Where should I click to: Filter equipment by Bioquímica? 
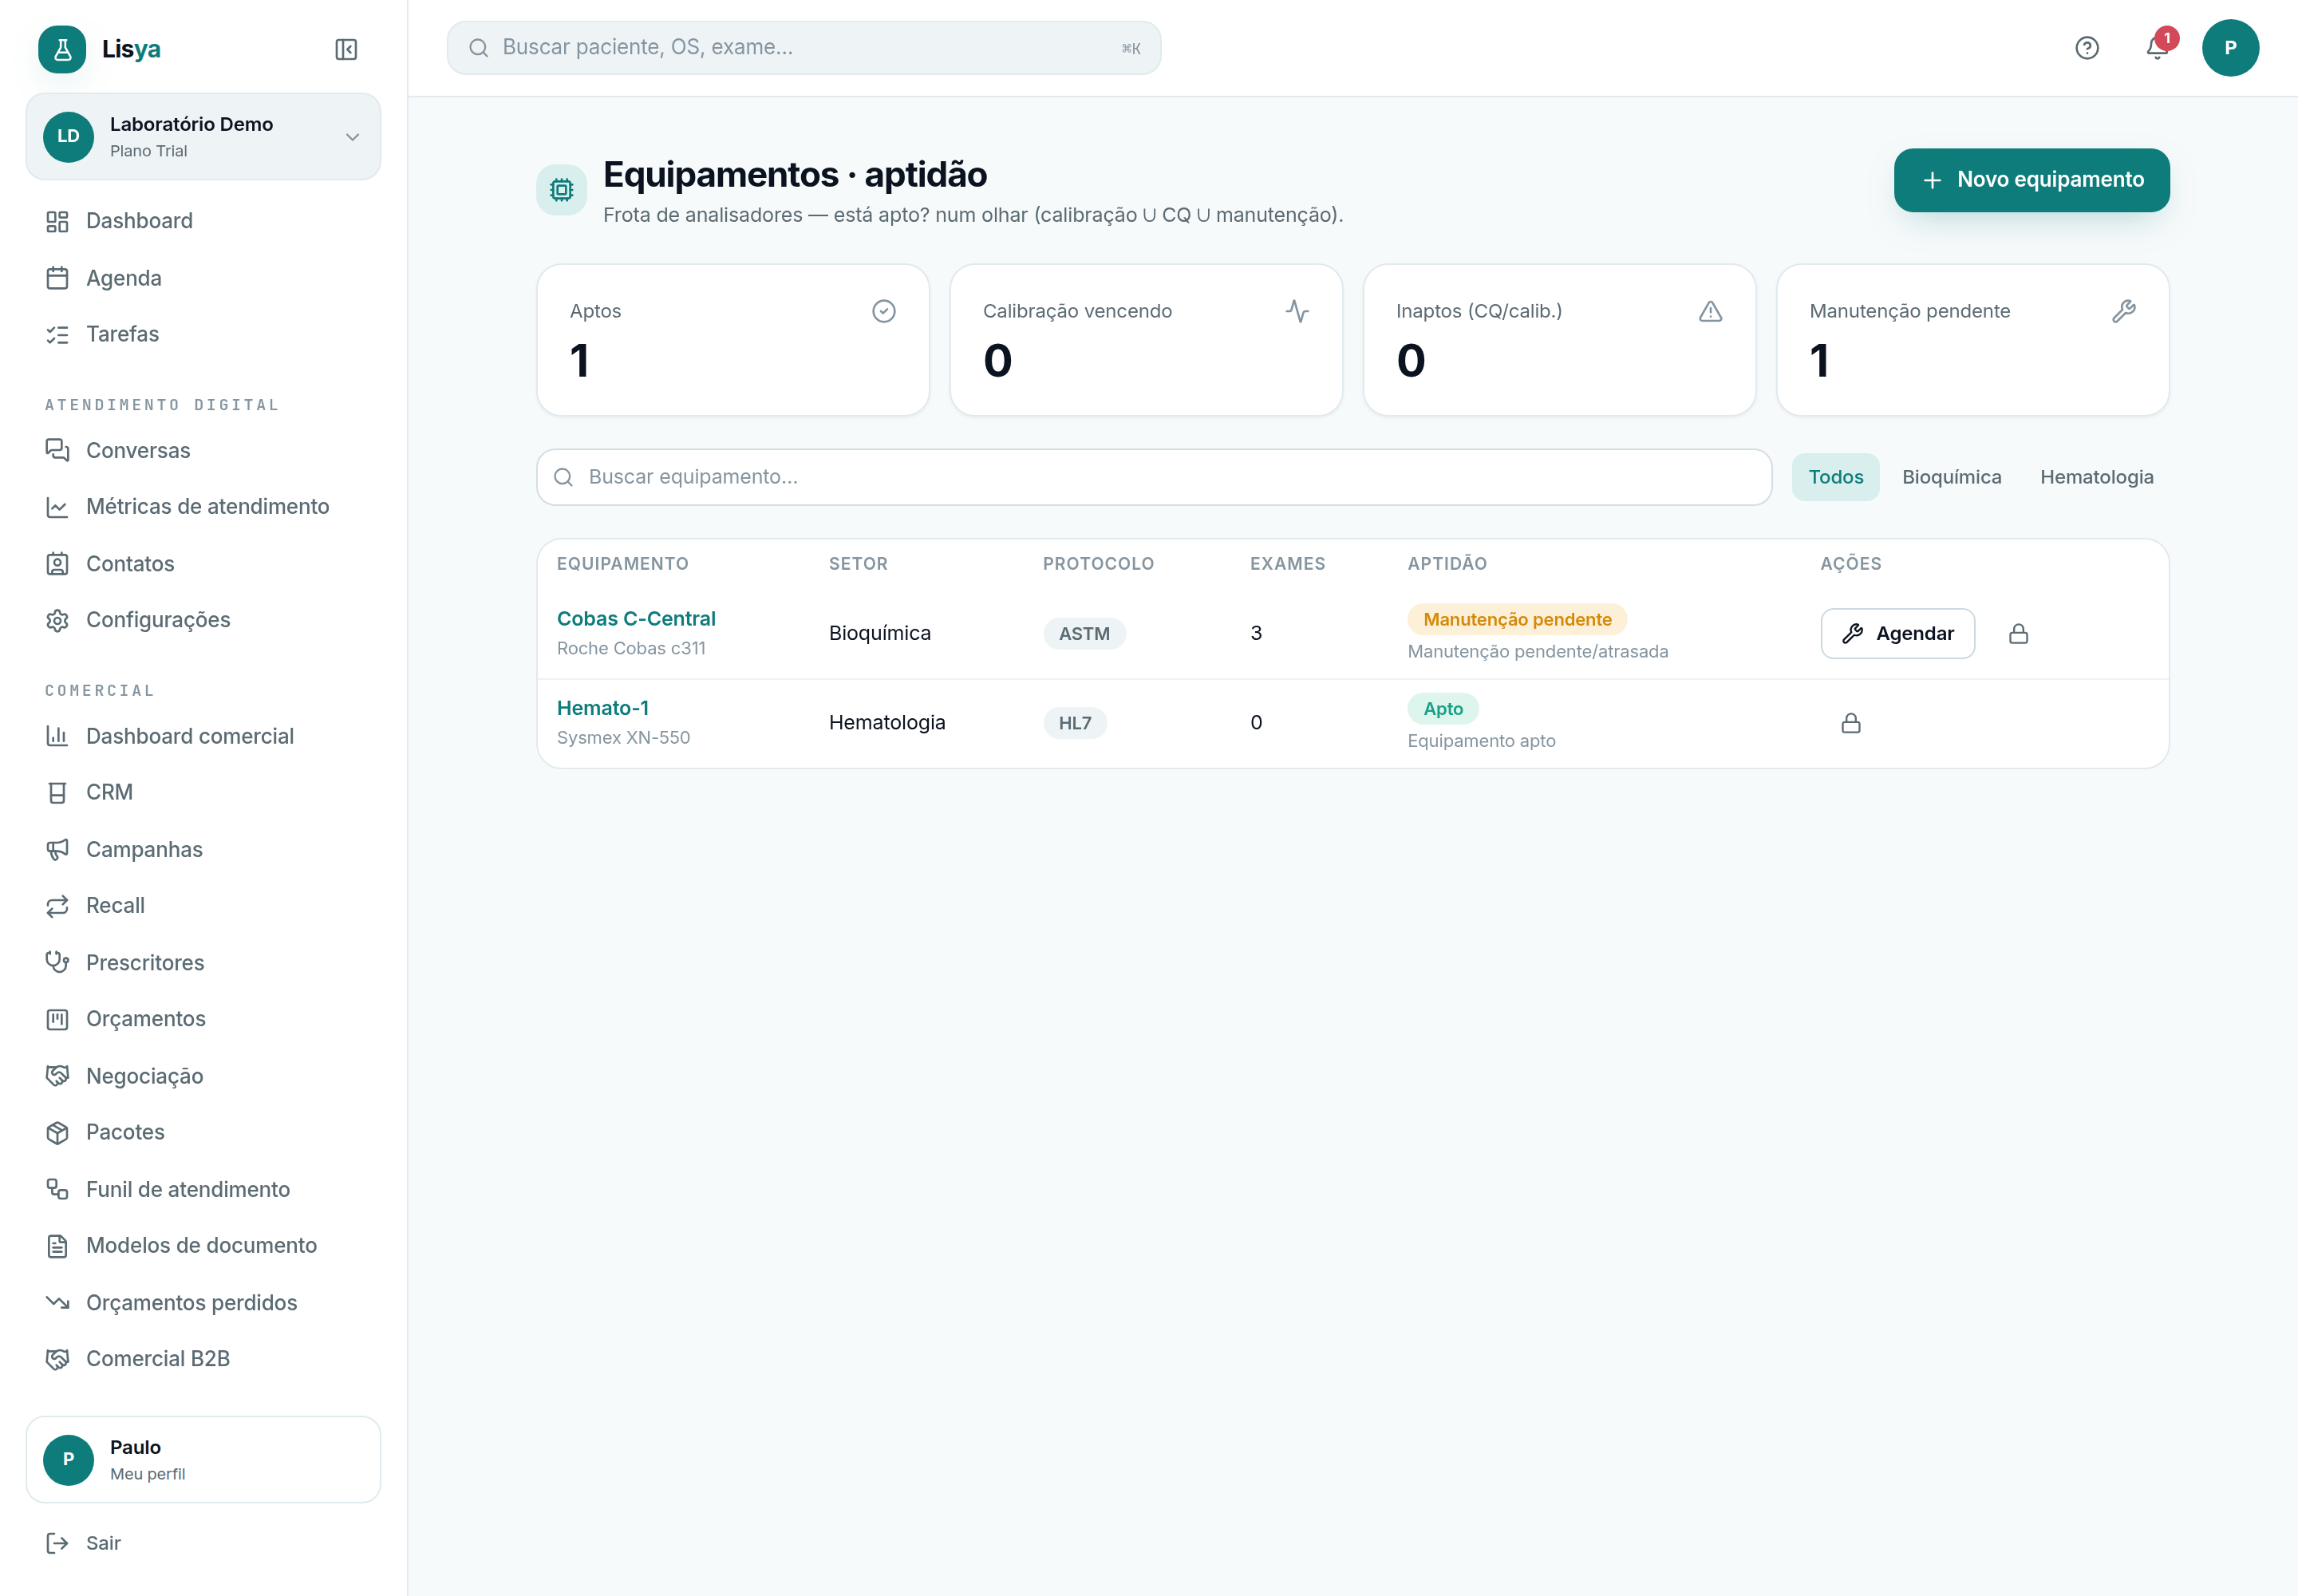(1951, 477)
